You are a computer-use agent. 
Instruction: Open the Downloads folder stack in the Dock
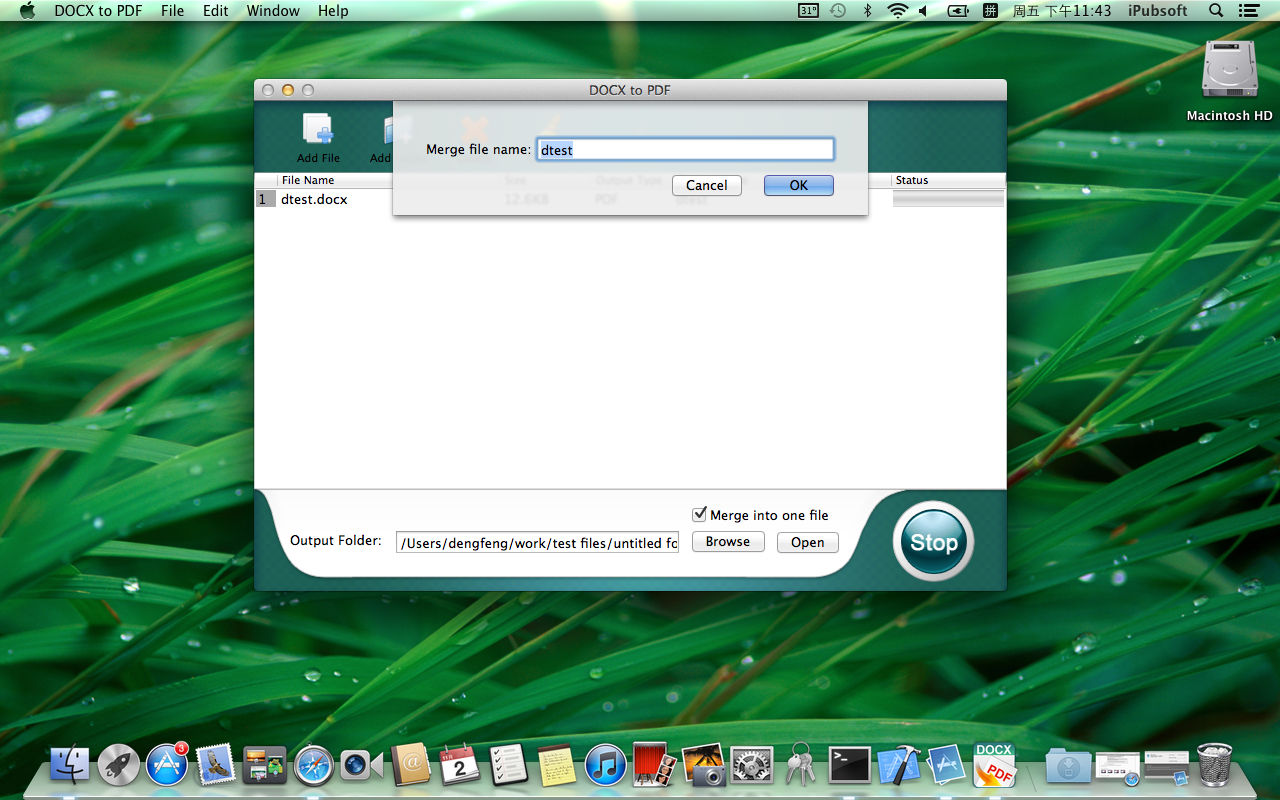point(1068,766)
